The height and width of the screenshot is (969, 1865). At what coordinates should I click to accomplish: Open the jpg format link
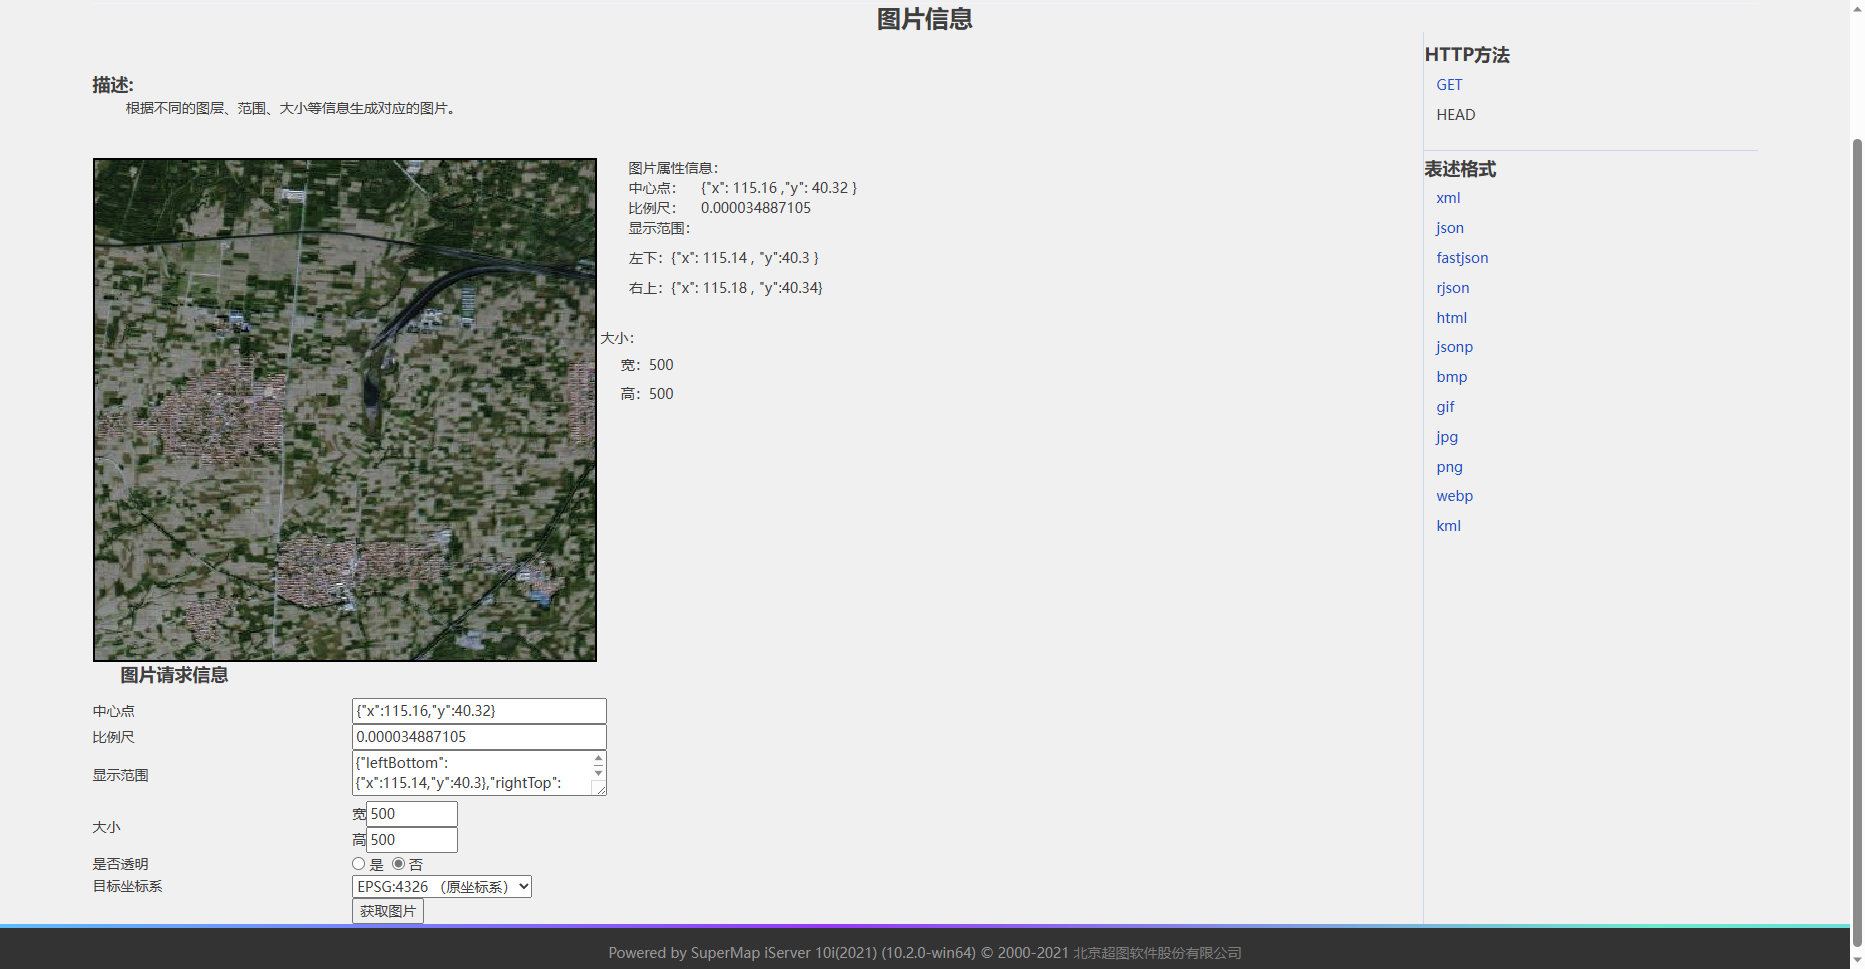tap(1447, 437)
